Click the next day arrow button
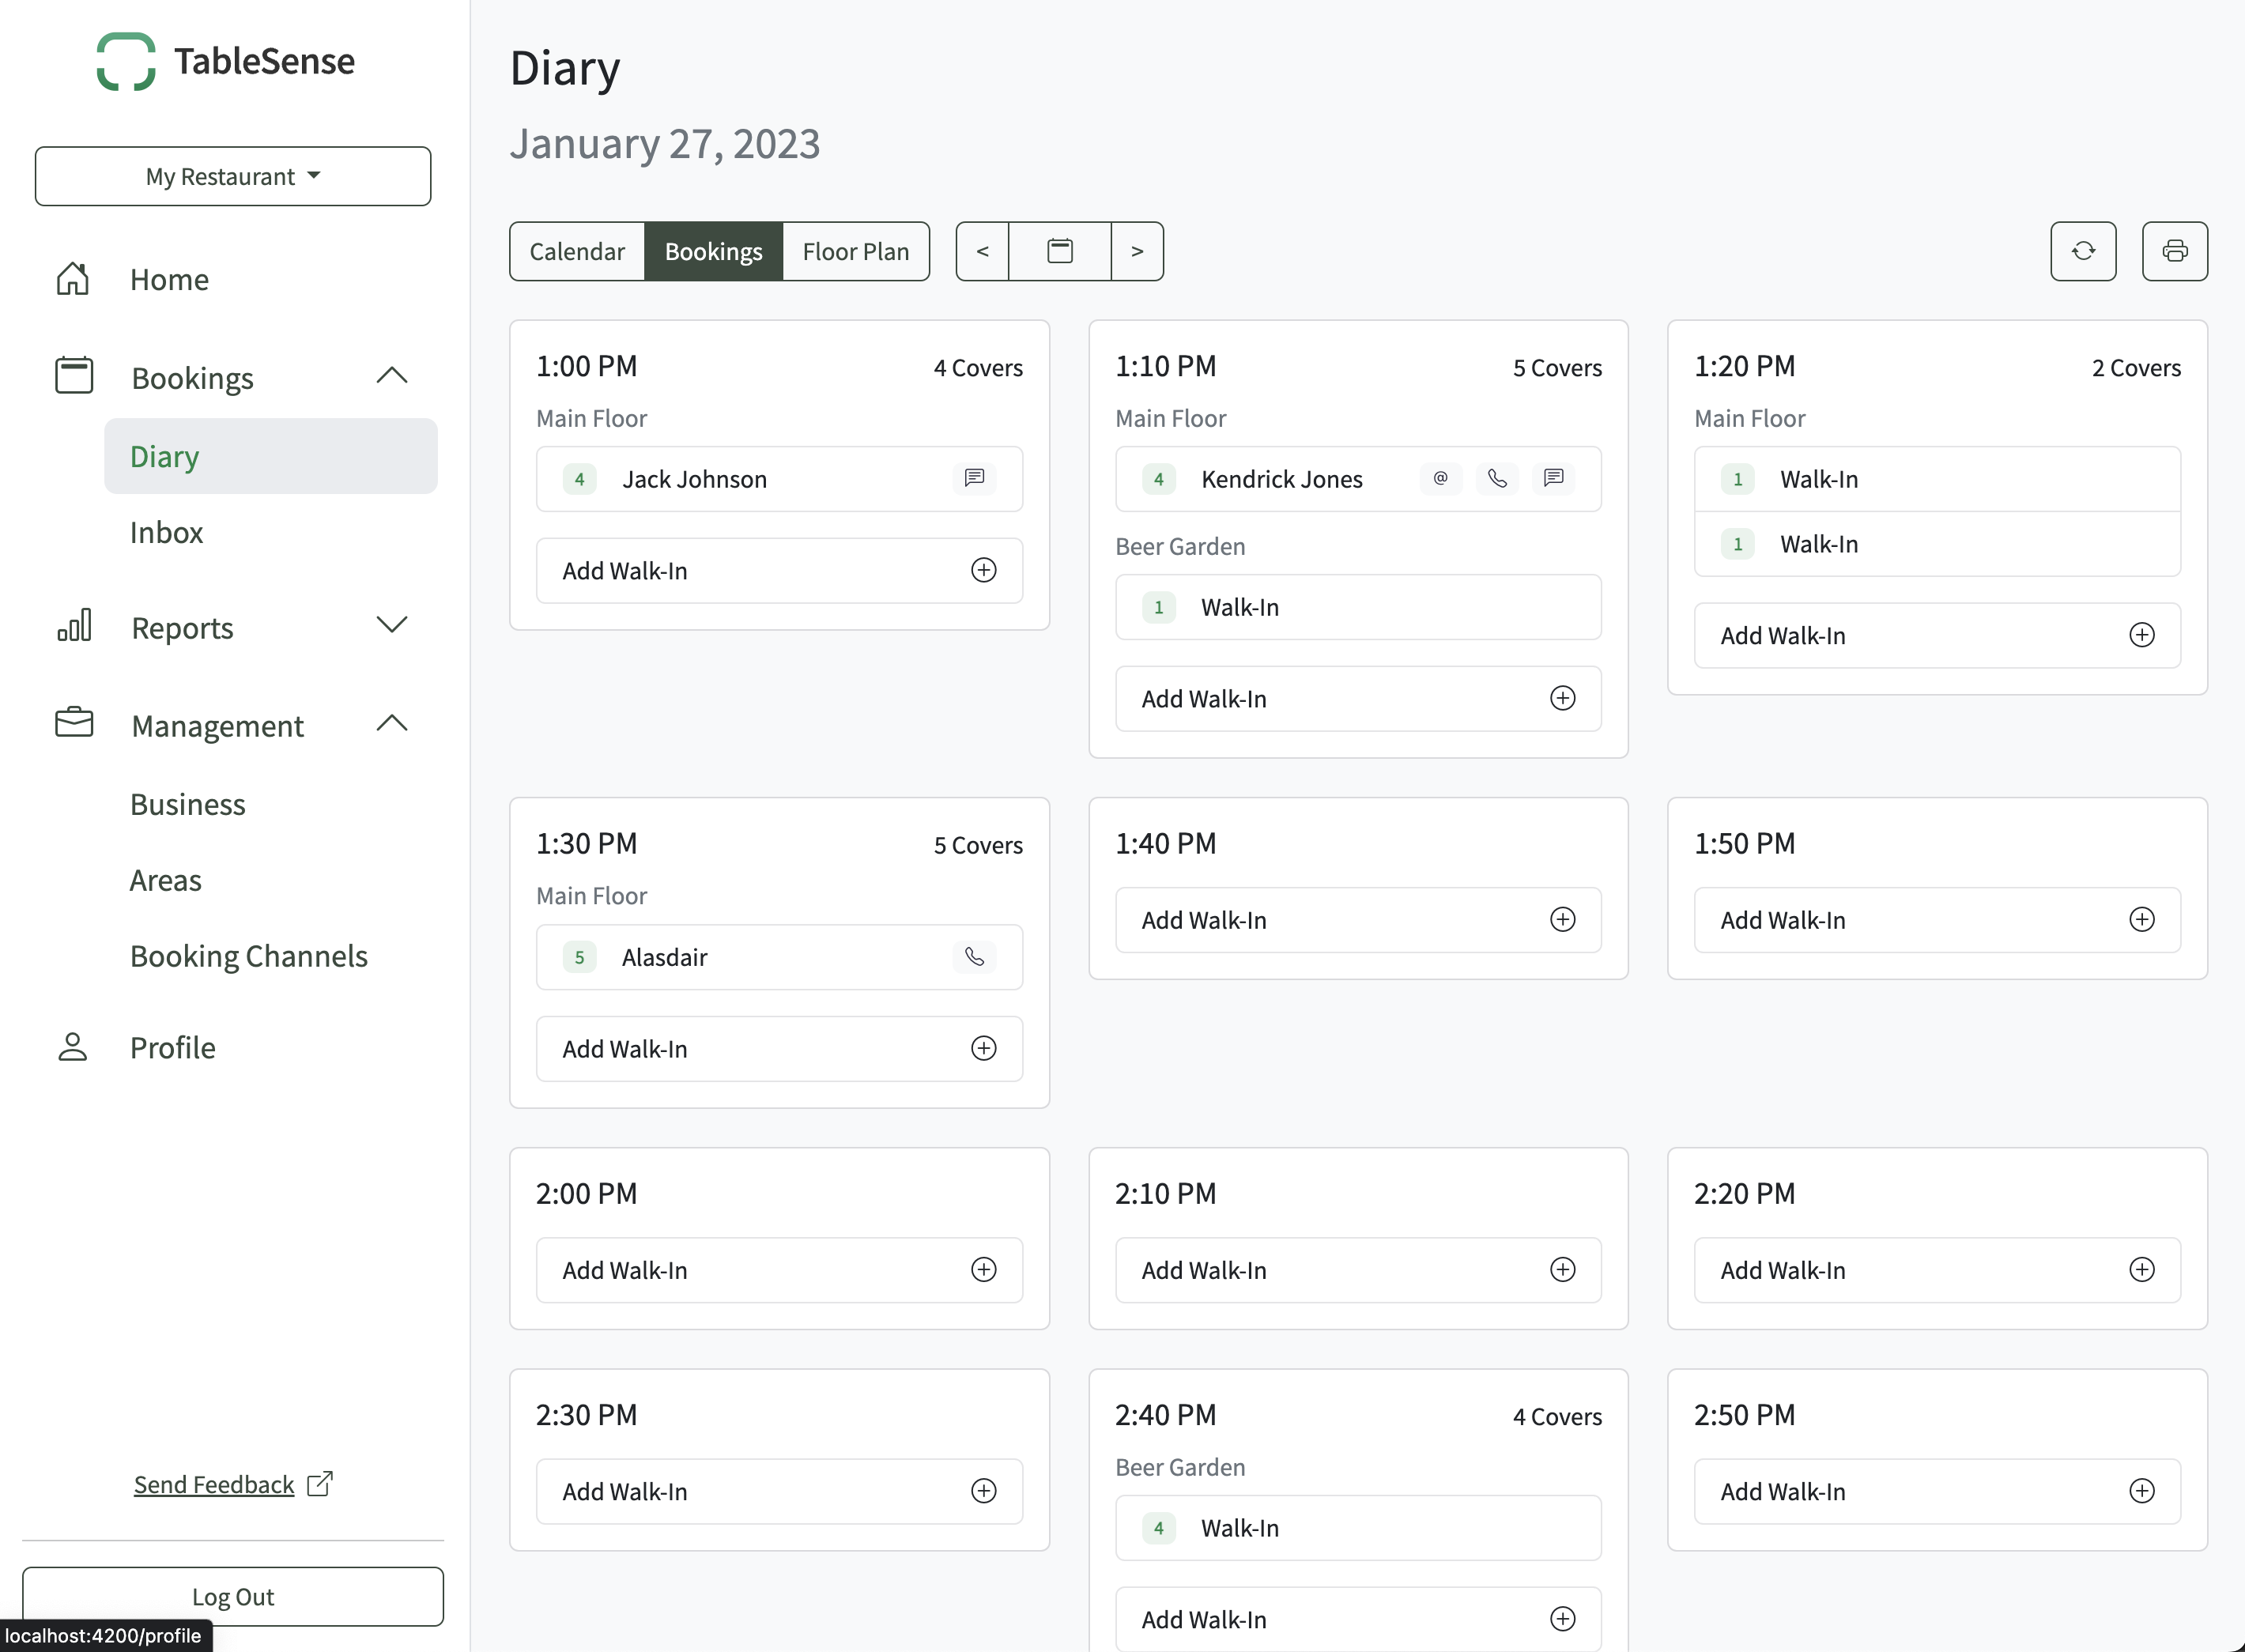This screenshot has height=1652, width=2245. click(1137, 251)
